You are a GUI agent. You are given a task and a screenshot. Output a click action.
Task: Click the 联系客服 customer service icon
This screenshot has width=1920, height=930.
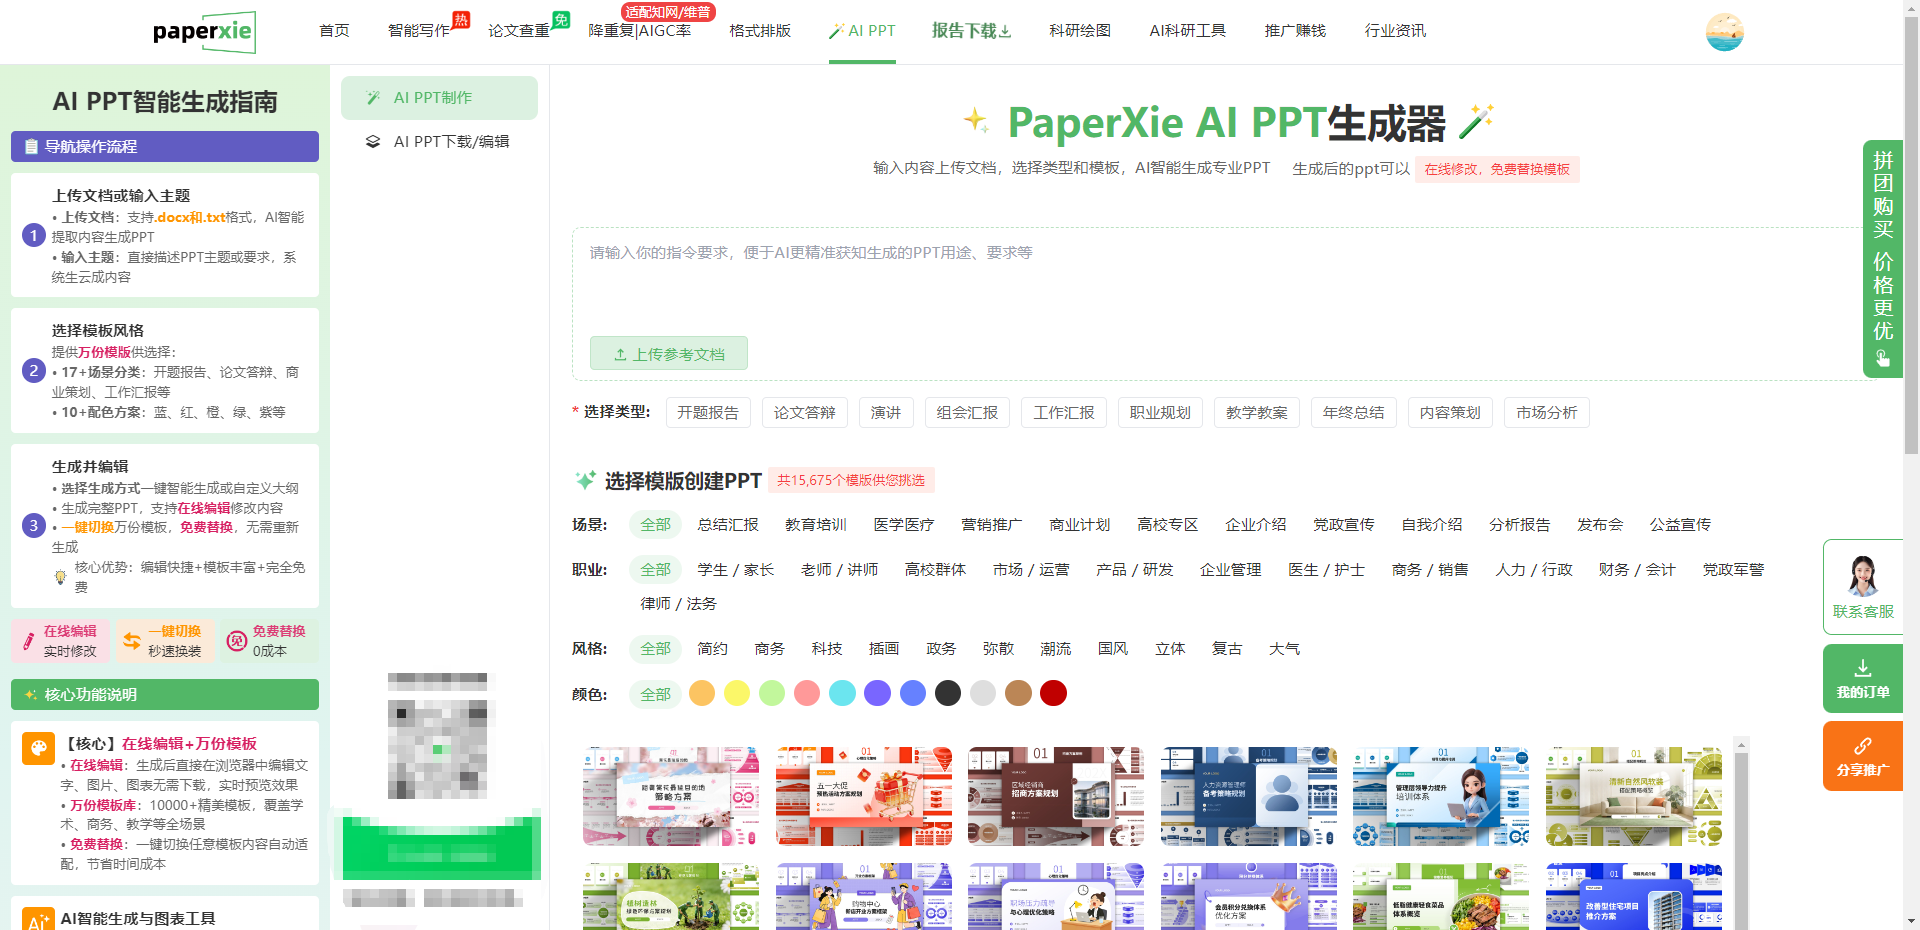coord(1862,587)
